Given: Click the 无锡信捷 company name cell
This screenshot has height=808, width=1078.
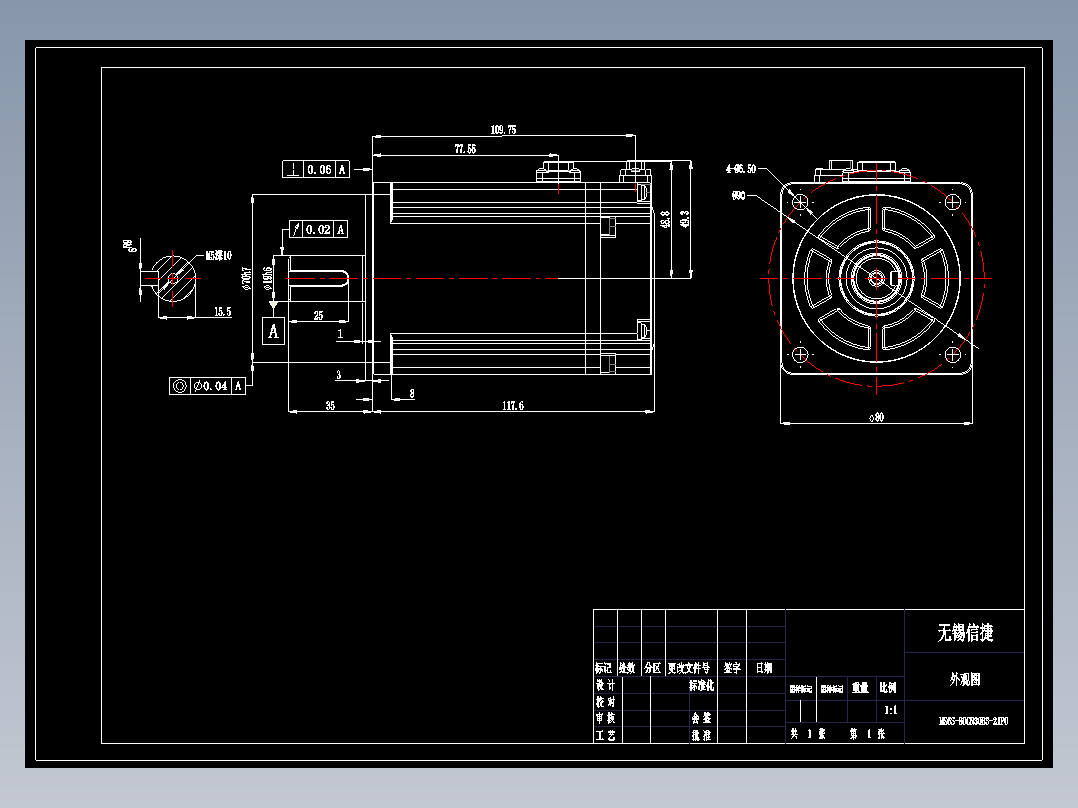Looking at the screenshot, I should (x=966, y=630).
